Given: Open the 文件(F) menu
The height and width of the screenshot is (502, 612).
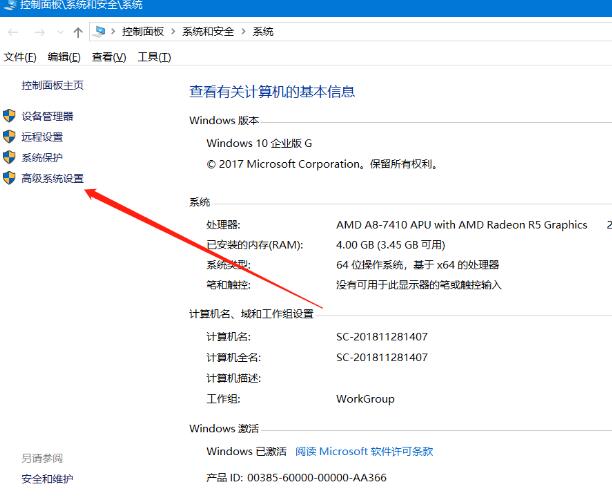Looking at the screenshot, I should point(20,57).
